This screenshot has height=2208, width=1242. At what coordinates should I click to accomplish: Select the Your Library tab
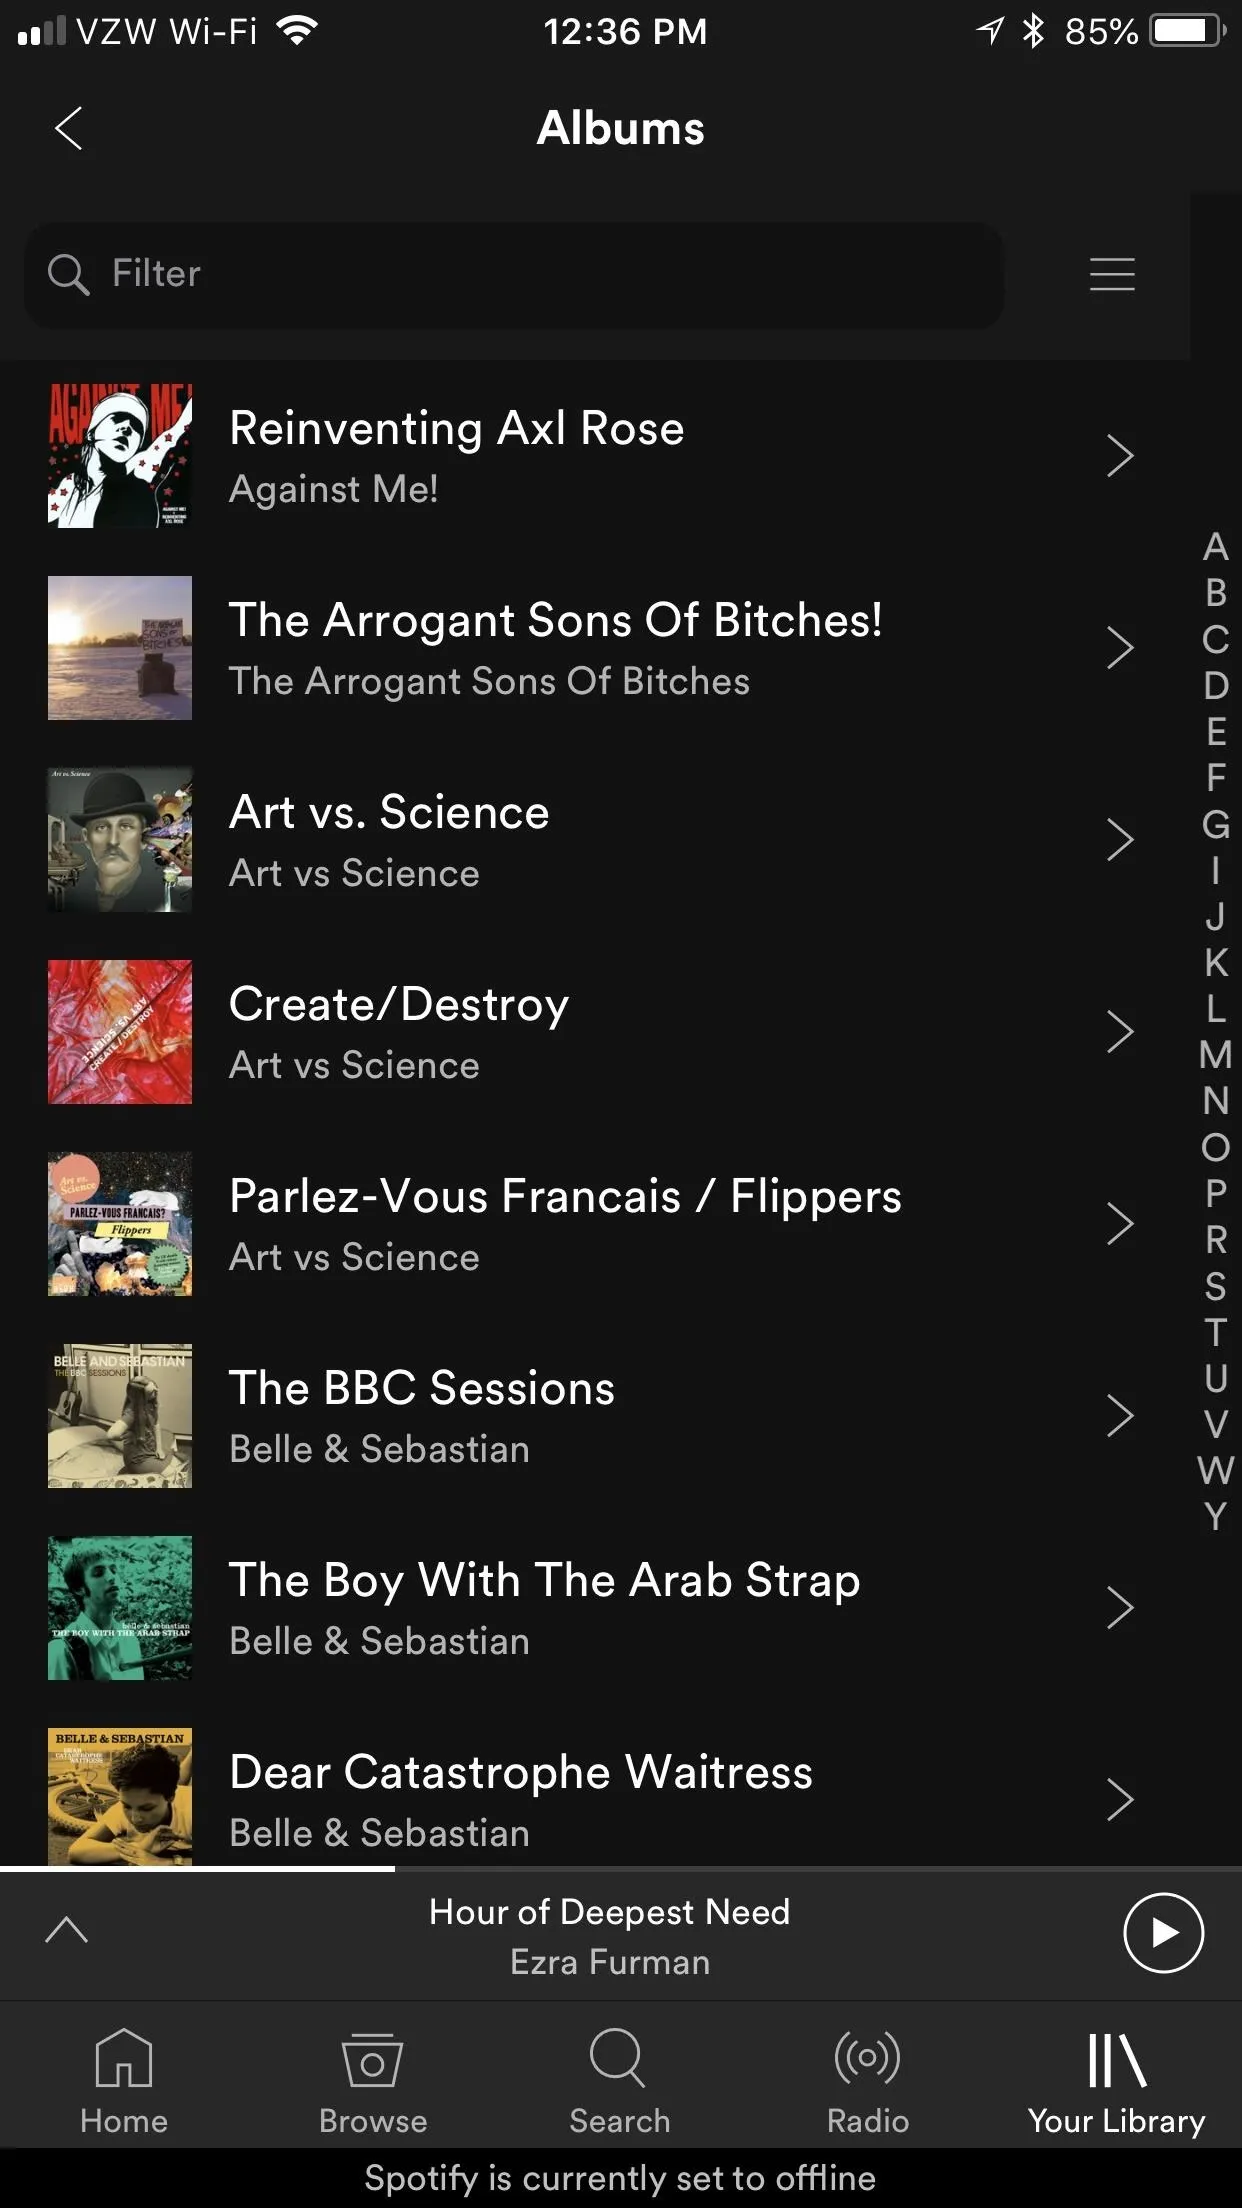pos(1116,2080)
